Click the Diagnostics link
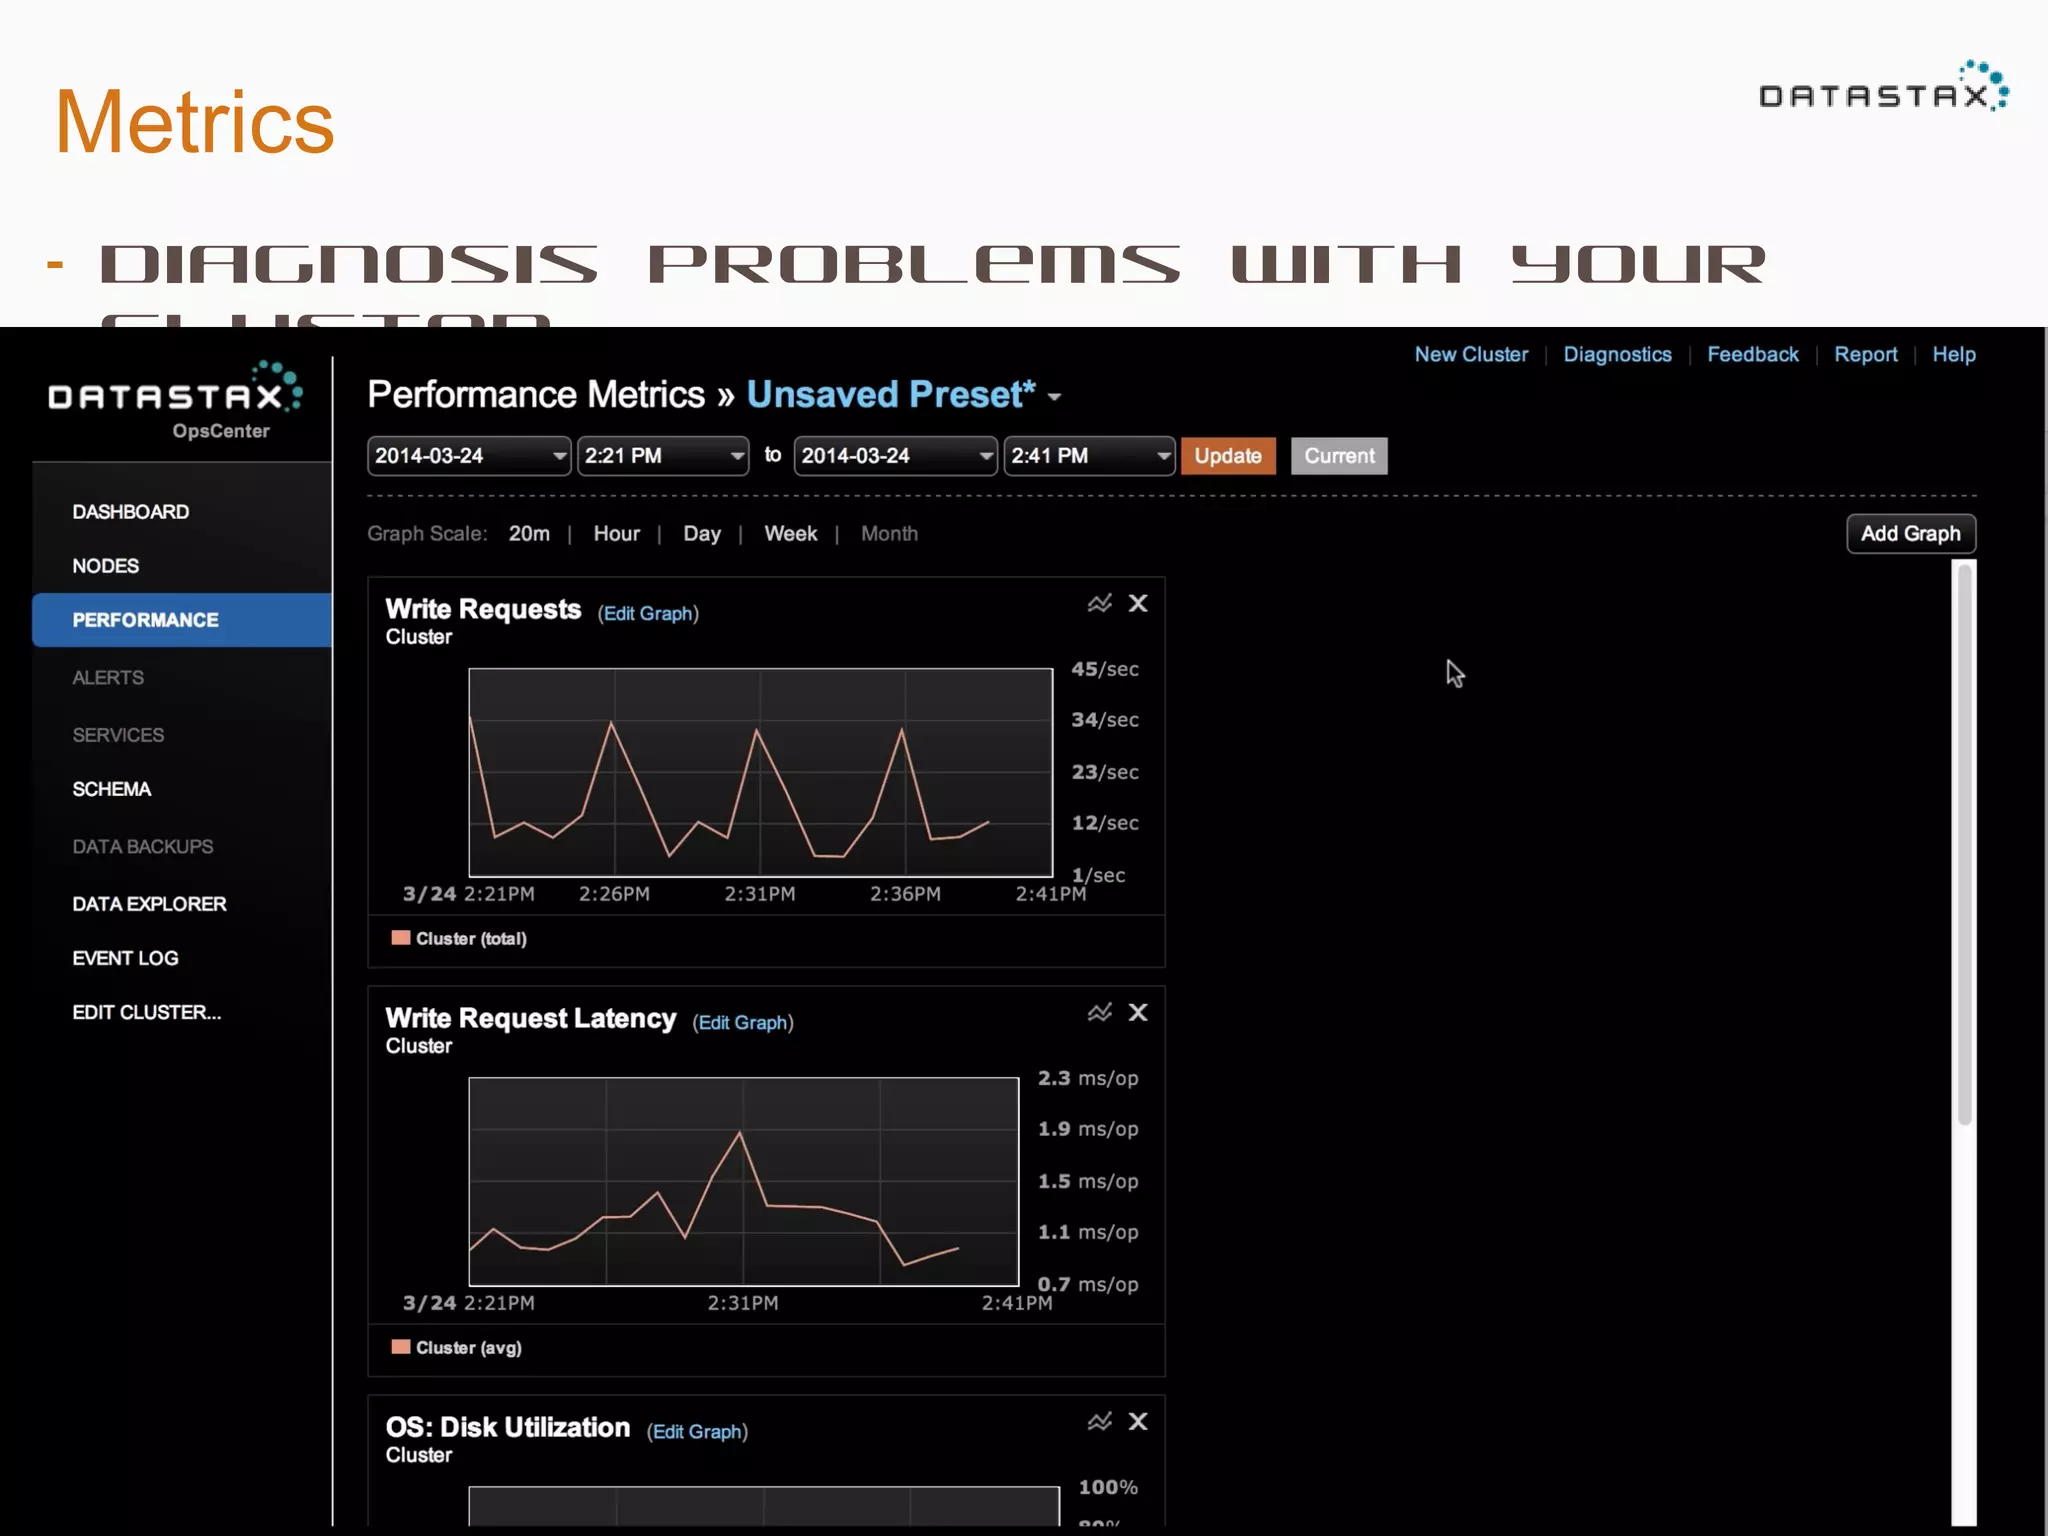Screen dimensions: 2048x1536 1617,354
